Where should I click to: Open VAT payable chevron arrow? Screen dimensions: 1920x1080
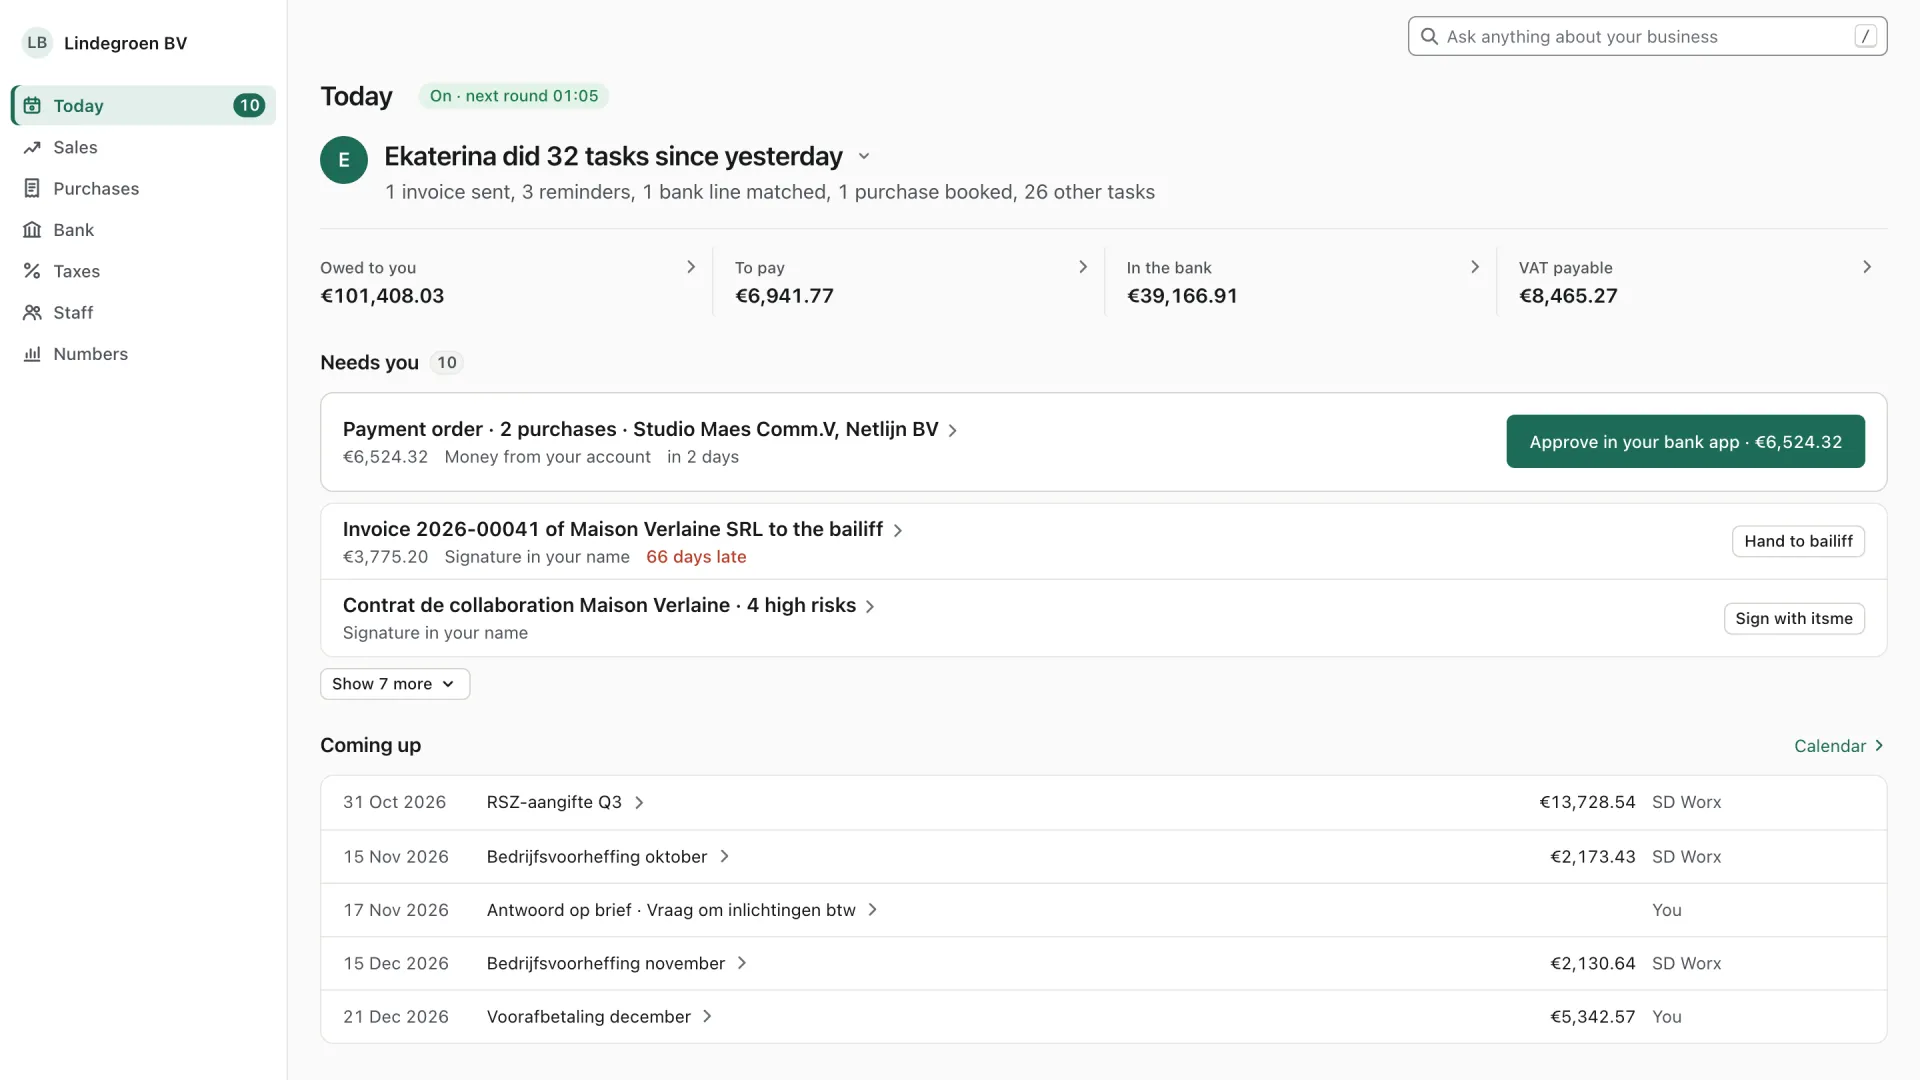click(1866, 267)
